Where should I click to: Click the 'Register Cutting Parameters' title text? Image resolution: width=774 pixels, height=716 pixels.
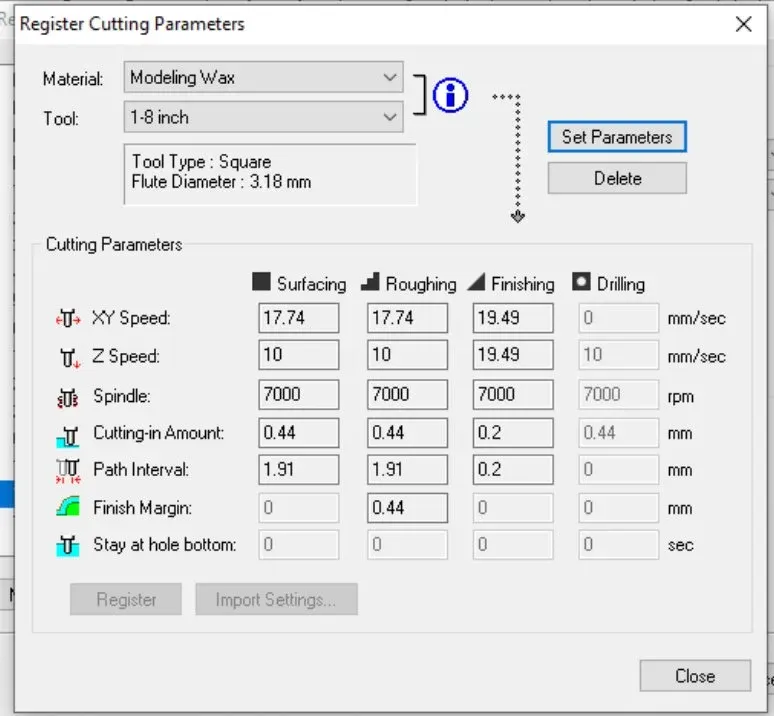pyautogui.click(x=132, y=24)
